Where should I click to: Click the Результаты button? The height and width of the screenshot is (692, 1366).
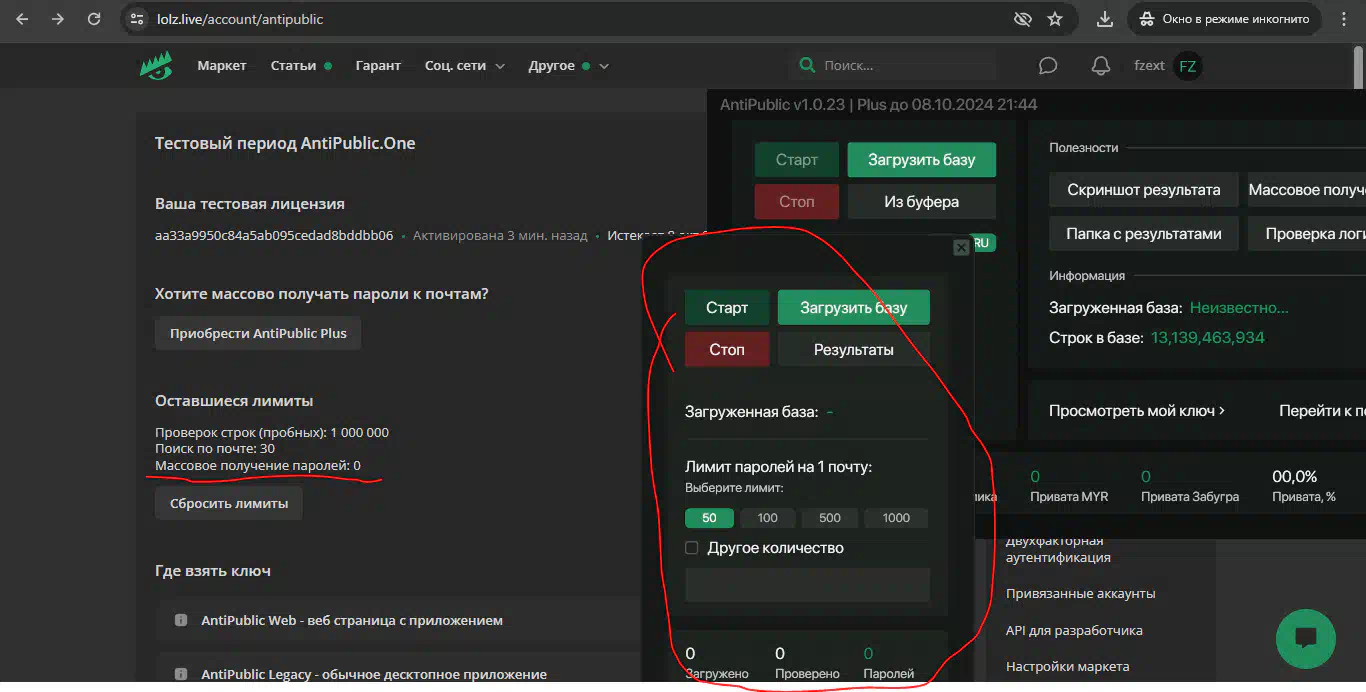pyautogui.click(x=853, y=349)
